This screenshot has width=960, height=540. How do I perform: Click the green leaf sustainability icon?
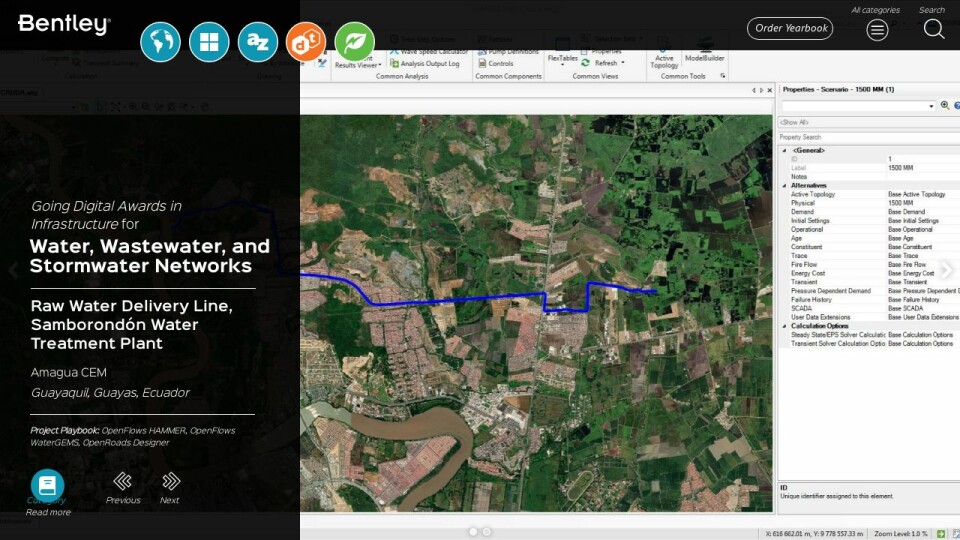pos(354,42)
